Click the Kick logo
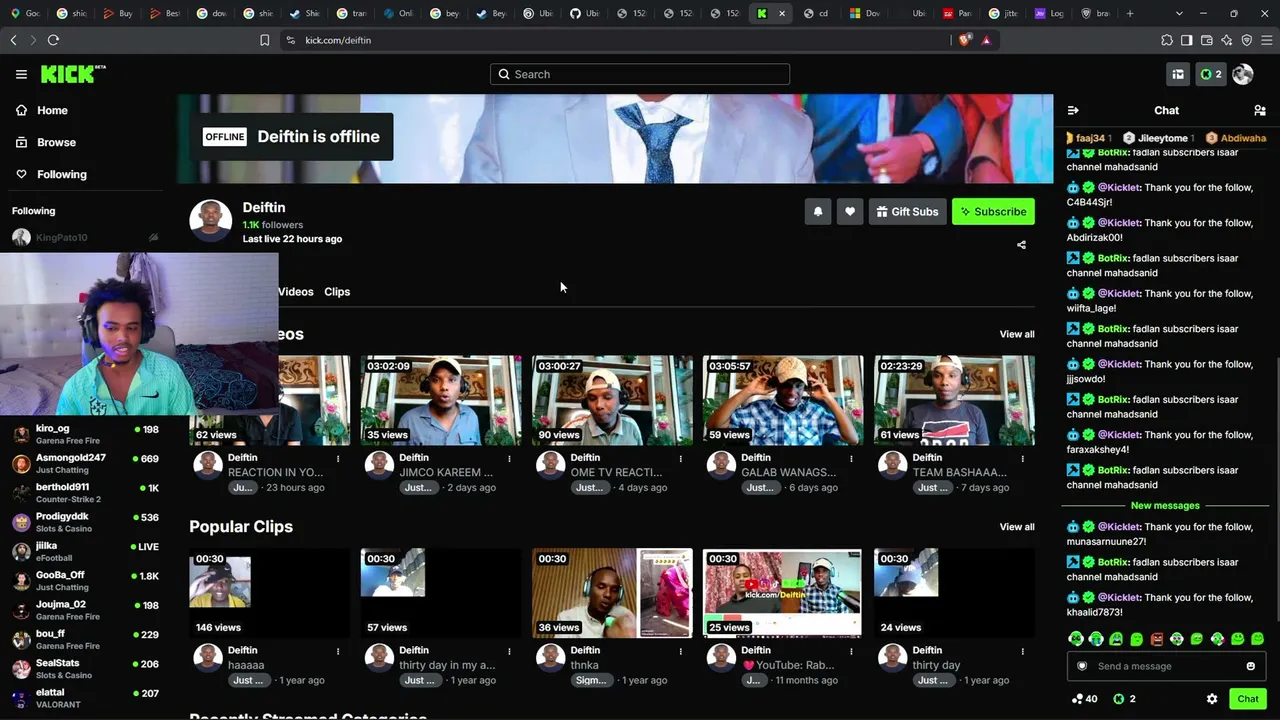Viewport: 1280px width, 720px height. (73, 74)
